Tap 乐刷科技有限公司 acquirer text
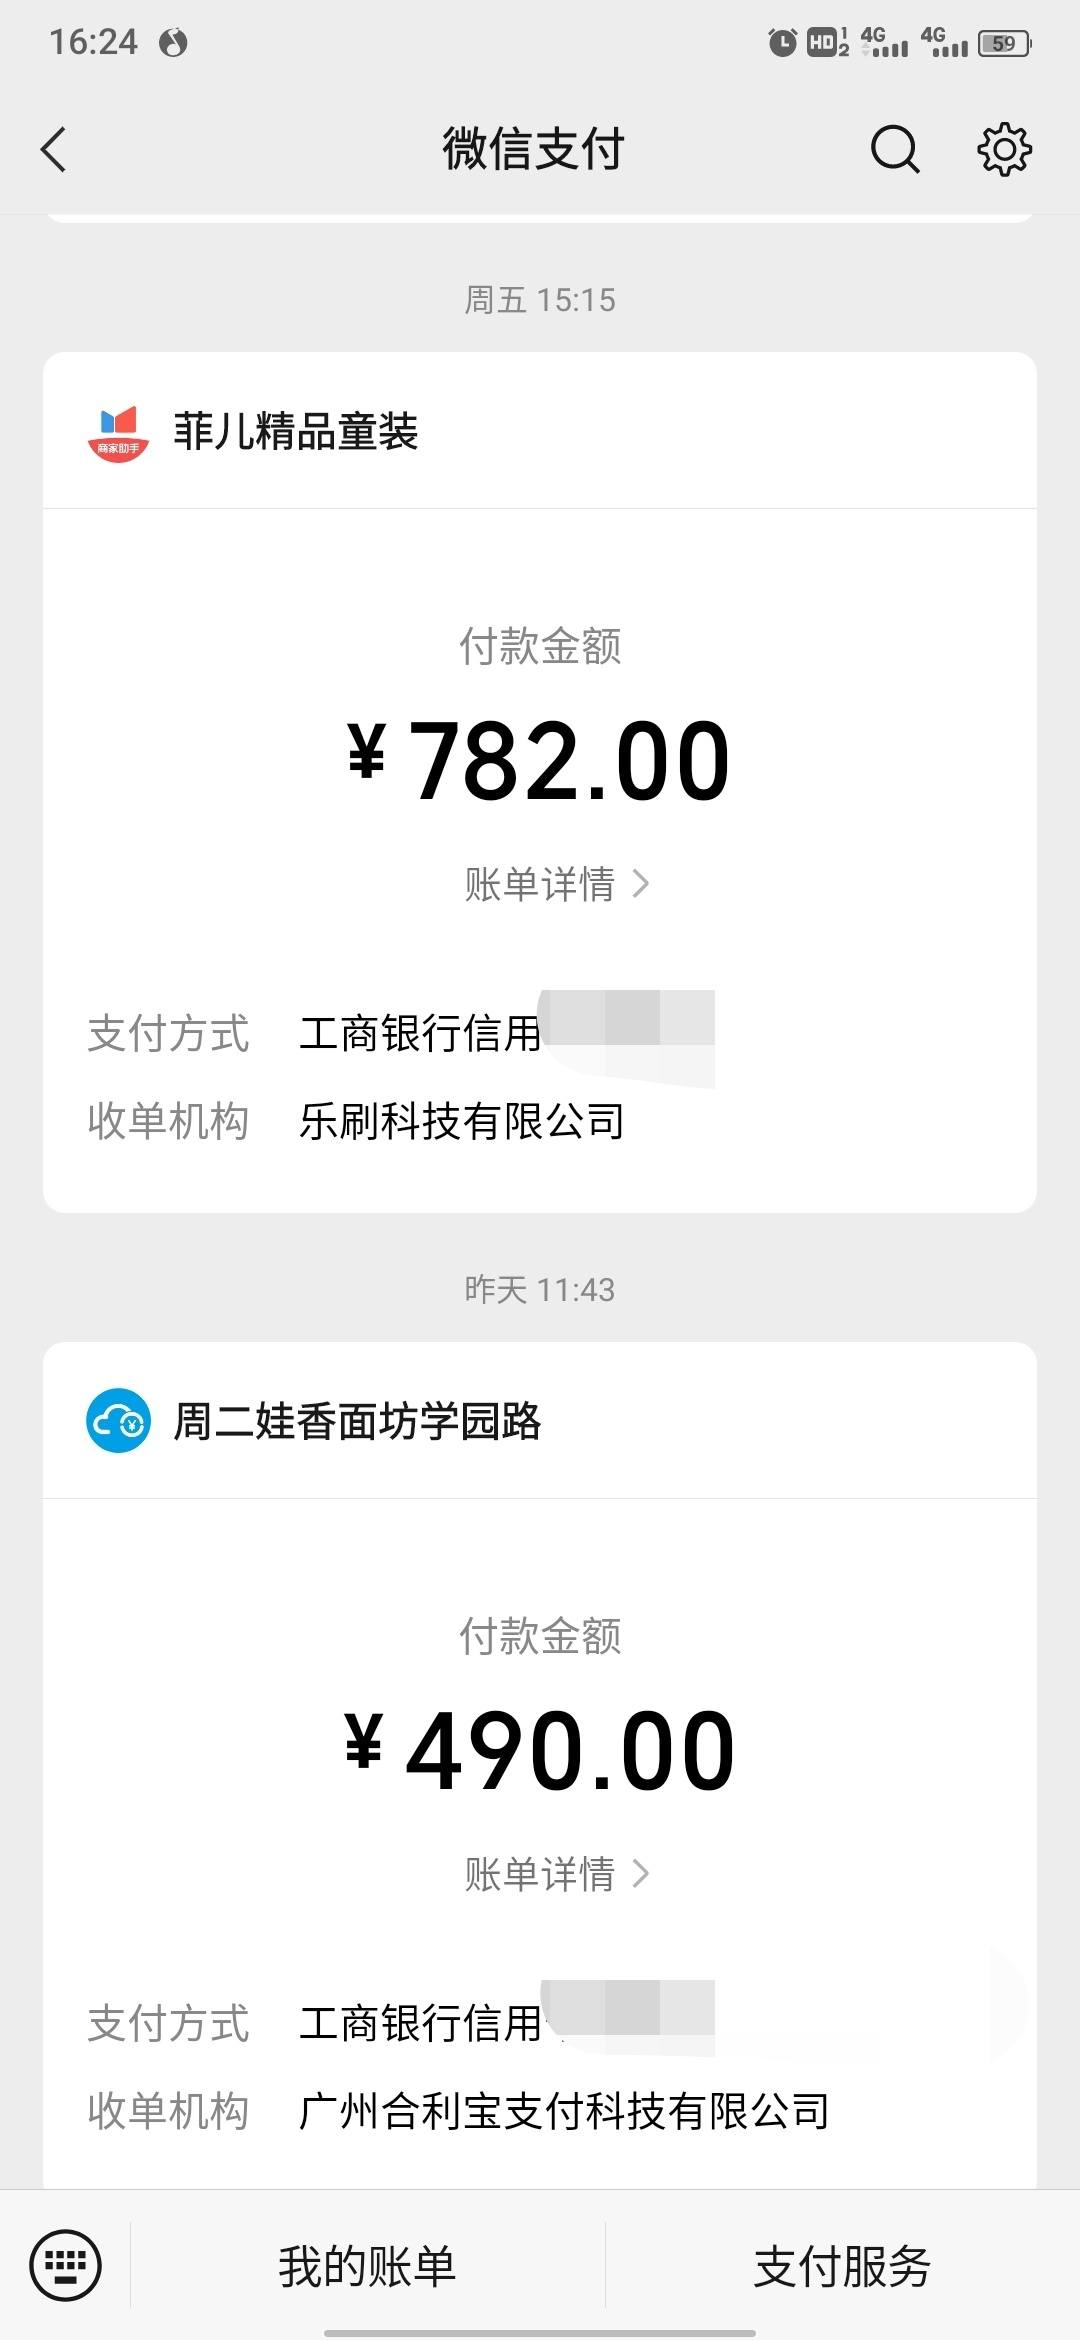Image resolution: width=1080 pixels, height=2340 pixels. tap(462, 1121)
